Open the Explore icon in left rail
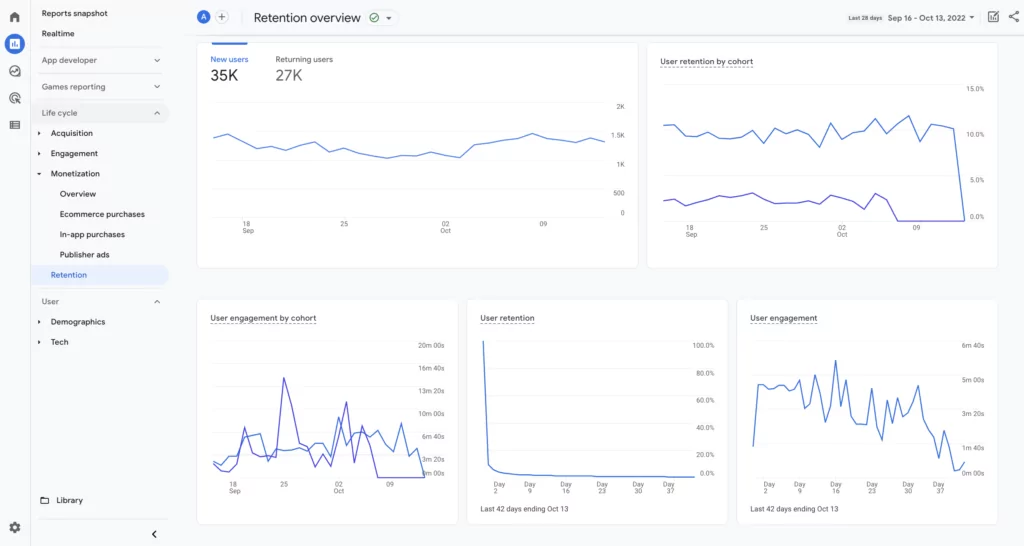This screenshot has height=546, width=1024. (x=14, y=71)
